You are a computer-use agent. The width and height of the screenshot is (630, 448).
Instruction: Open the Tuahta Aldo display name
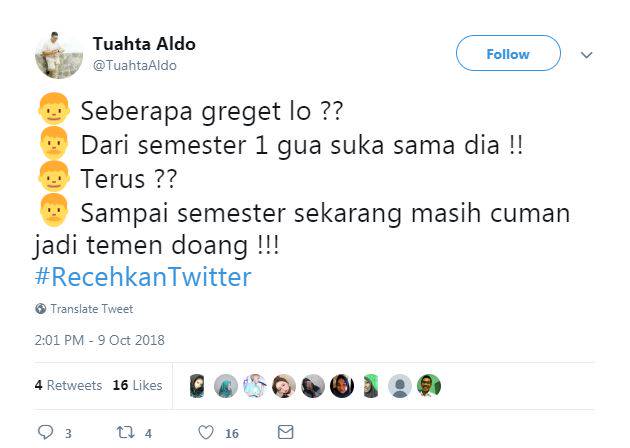[x=144, y=44]
